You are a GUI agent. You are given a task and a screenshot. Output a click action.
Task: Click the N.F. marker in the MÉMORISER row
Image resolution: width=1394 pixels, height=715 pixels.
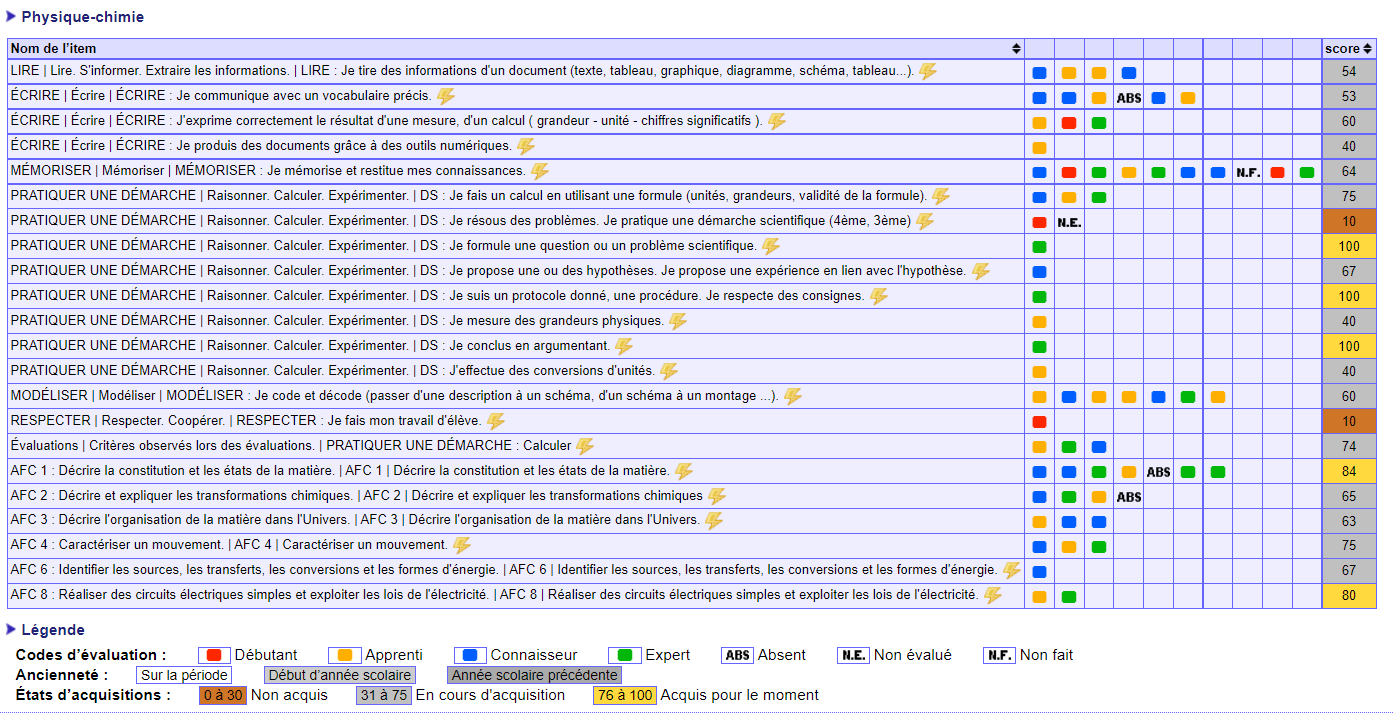[1247, 172]
